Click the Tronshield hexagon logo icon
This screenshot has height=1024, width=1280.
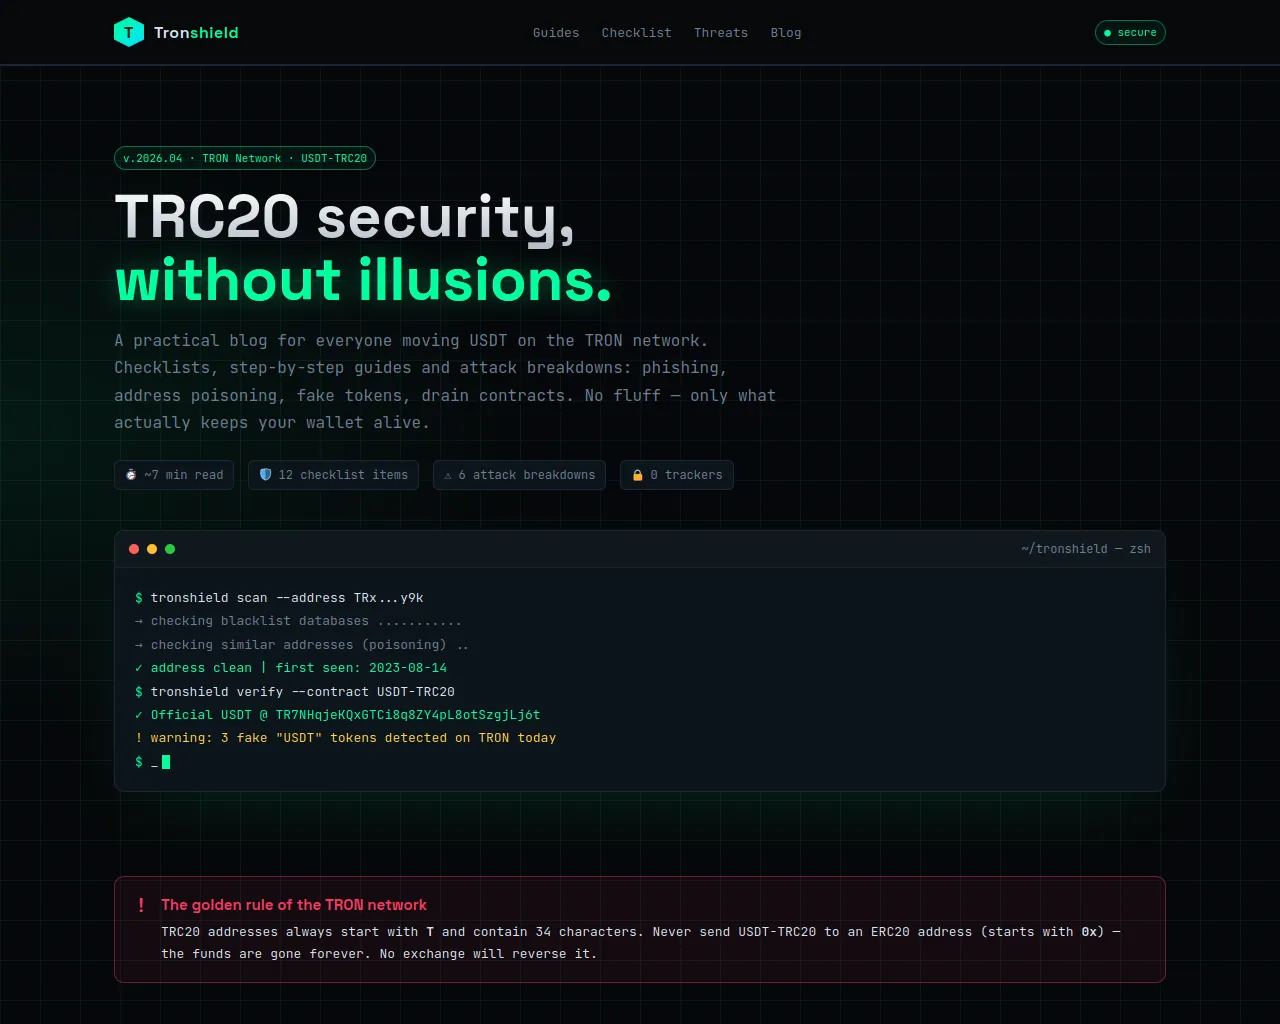pos(129,32)
